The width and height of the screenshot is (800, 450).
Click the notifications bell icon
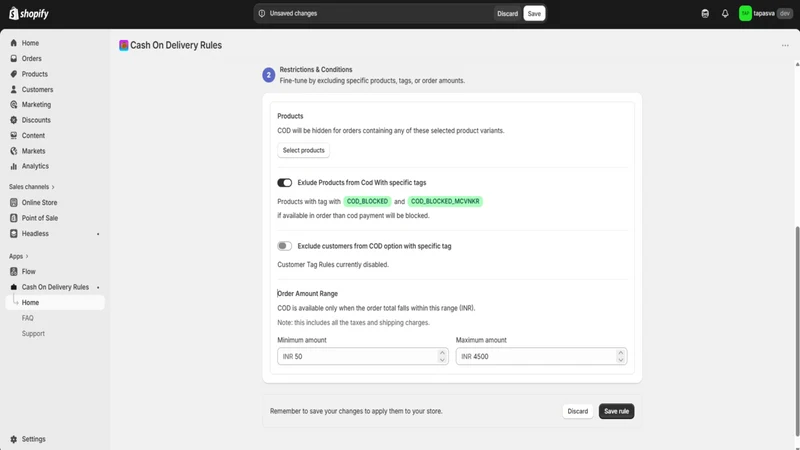725,14
